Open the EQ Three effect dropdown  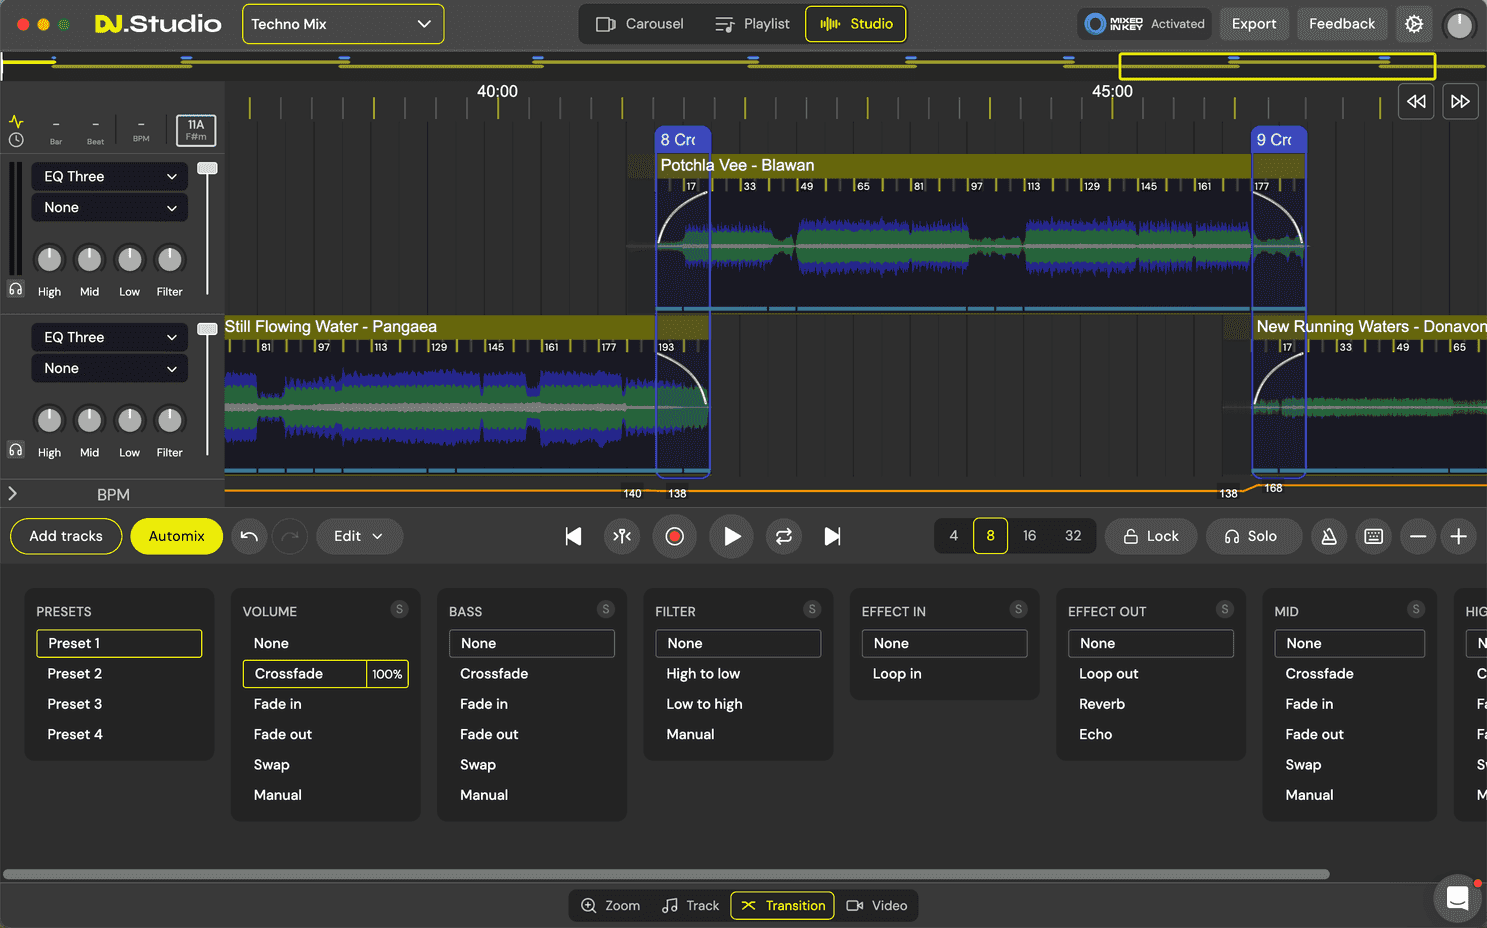109,176
